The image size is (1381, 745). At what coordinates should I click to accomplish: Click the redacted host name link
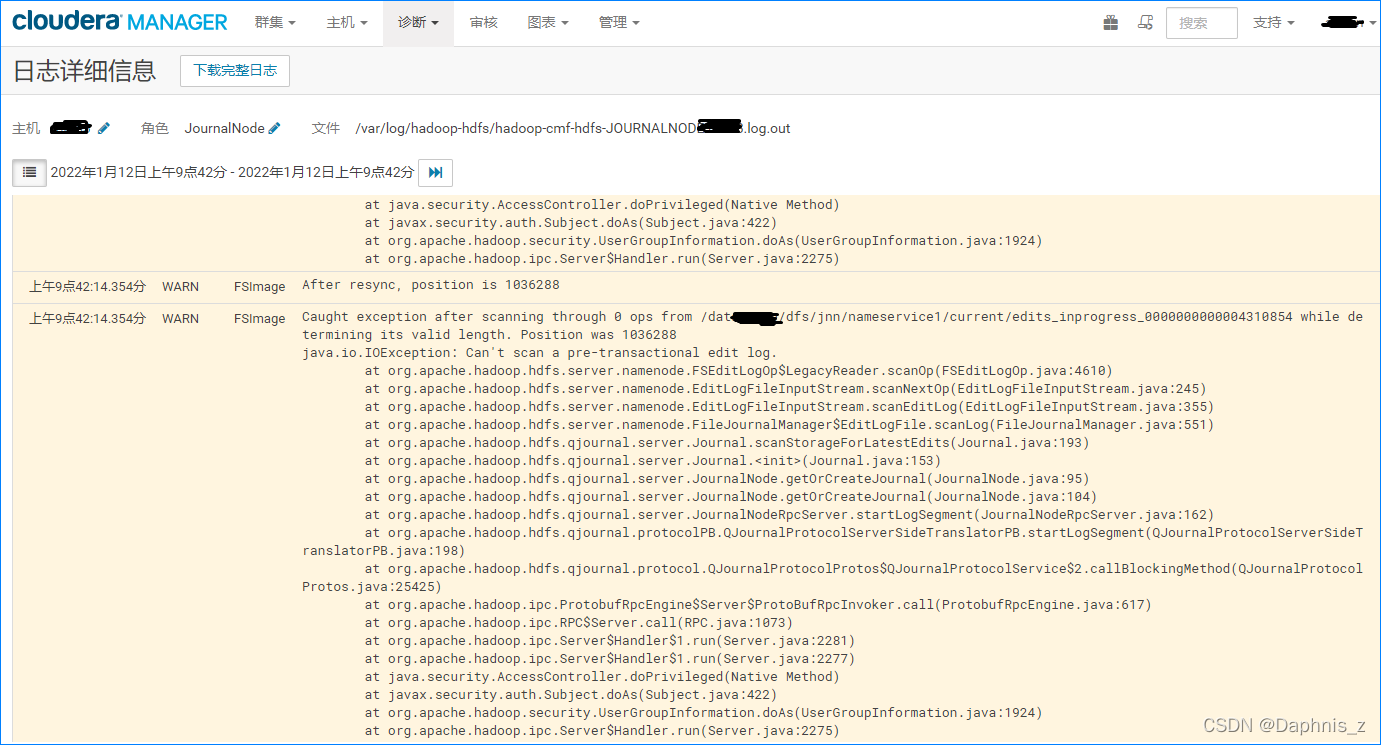click(x=70, y=127)
